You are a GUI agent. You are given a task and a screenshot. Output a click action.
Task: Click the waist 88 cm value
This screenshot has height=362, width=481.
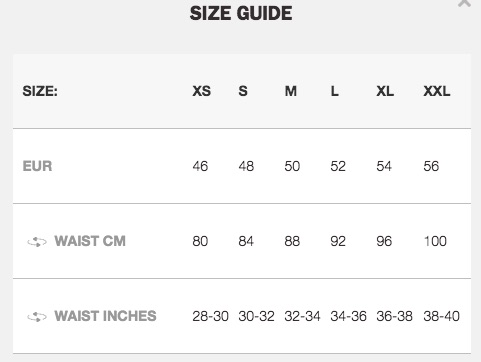click(292, 241)
